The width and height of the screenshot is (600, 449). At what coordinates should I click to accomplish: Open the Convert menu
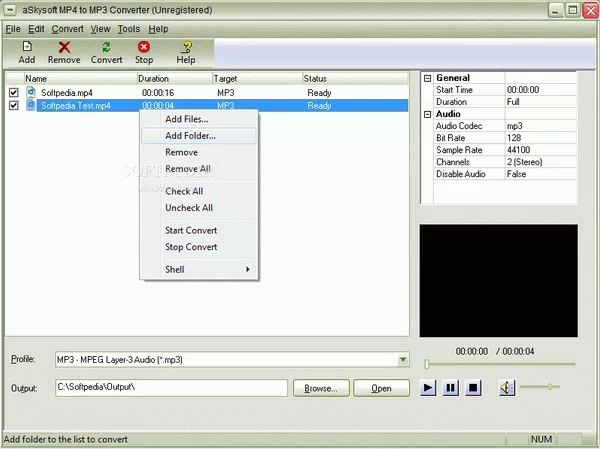67,29
